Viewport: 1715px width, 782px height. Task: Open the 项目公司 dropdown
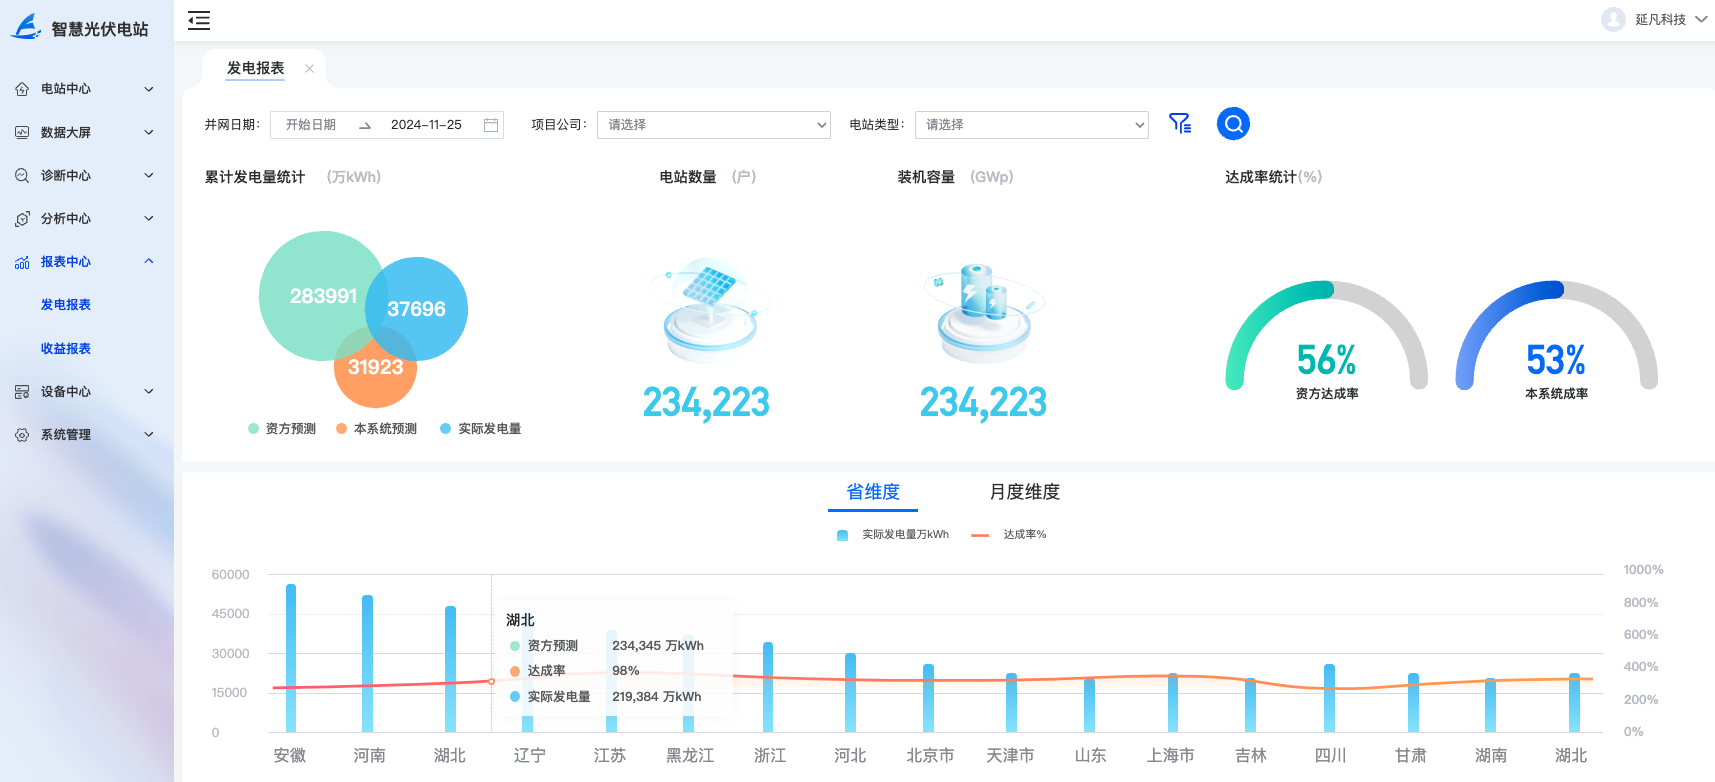(x=713, y=125)
